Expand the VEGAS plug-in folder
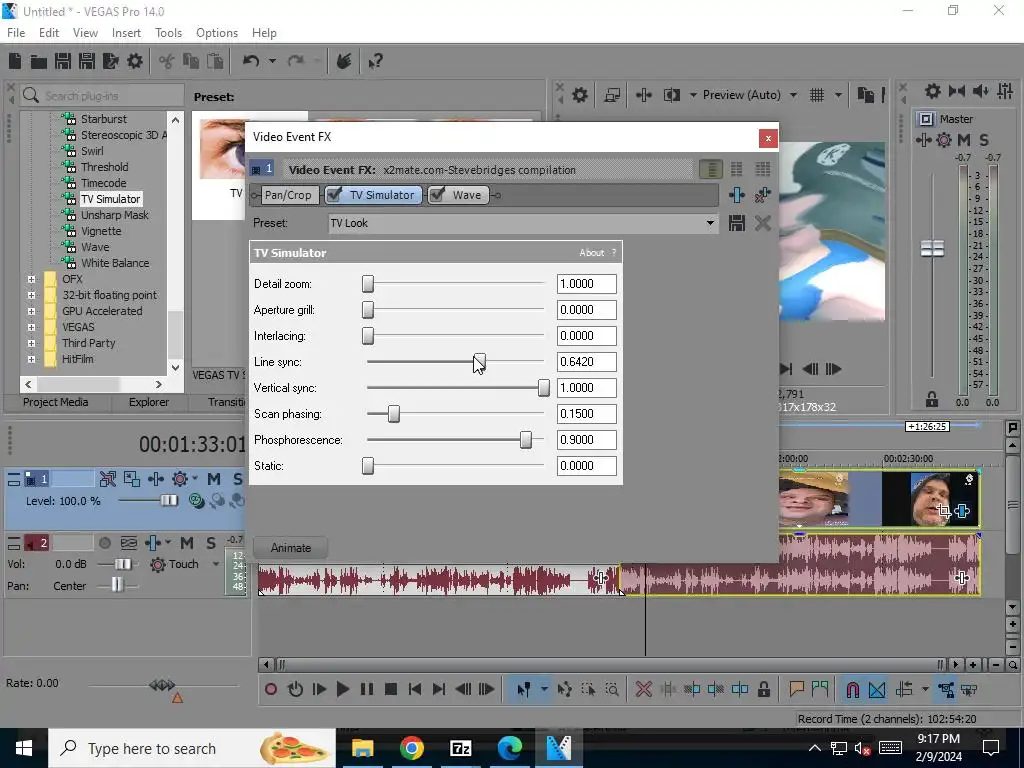1024x768 pixels. pos(31,327)
